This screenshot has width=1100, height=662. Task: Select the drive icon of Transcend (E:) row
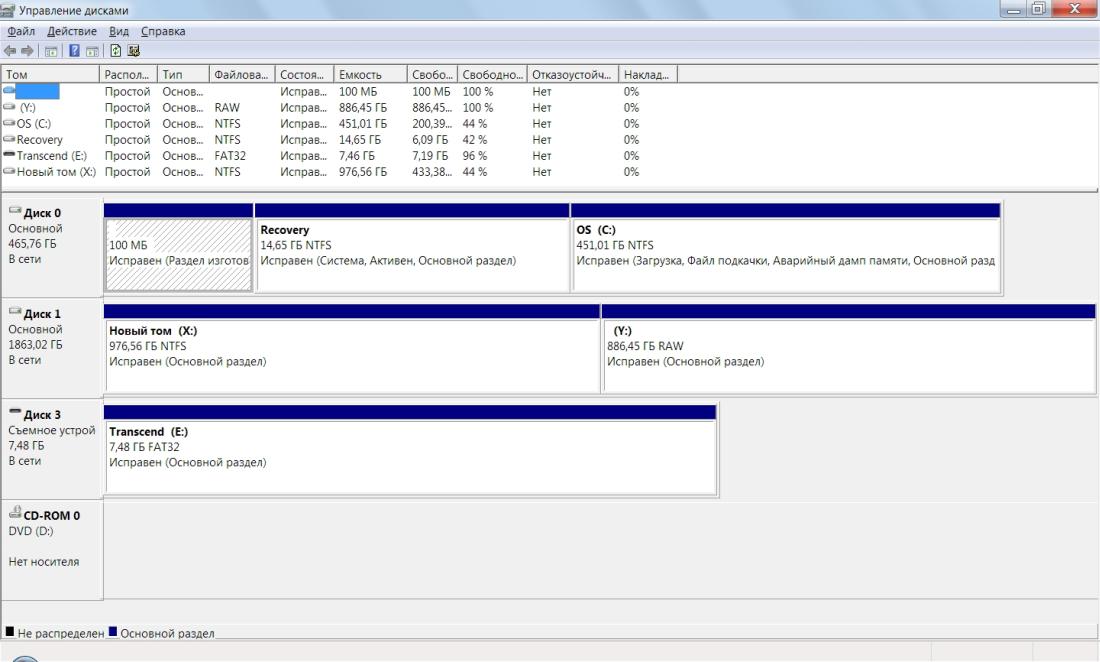[x=9, y=154]
